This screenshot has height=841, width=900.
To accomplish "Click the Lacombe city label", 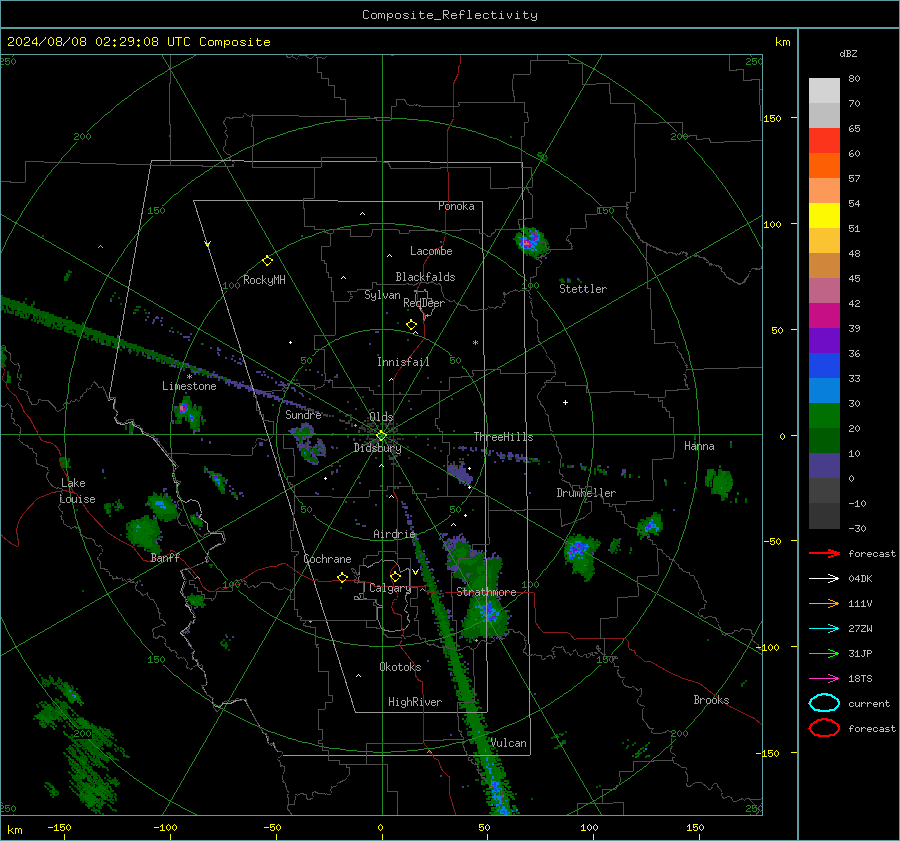I will click(x=431, y=251).
